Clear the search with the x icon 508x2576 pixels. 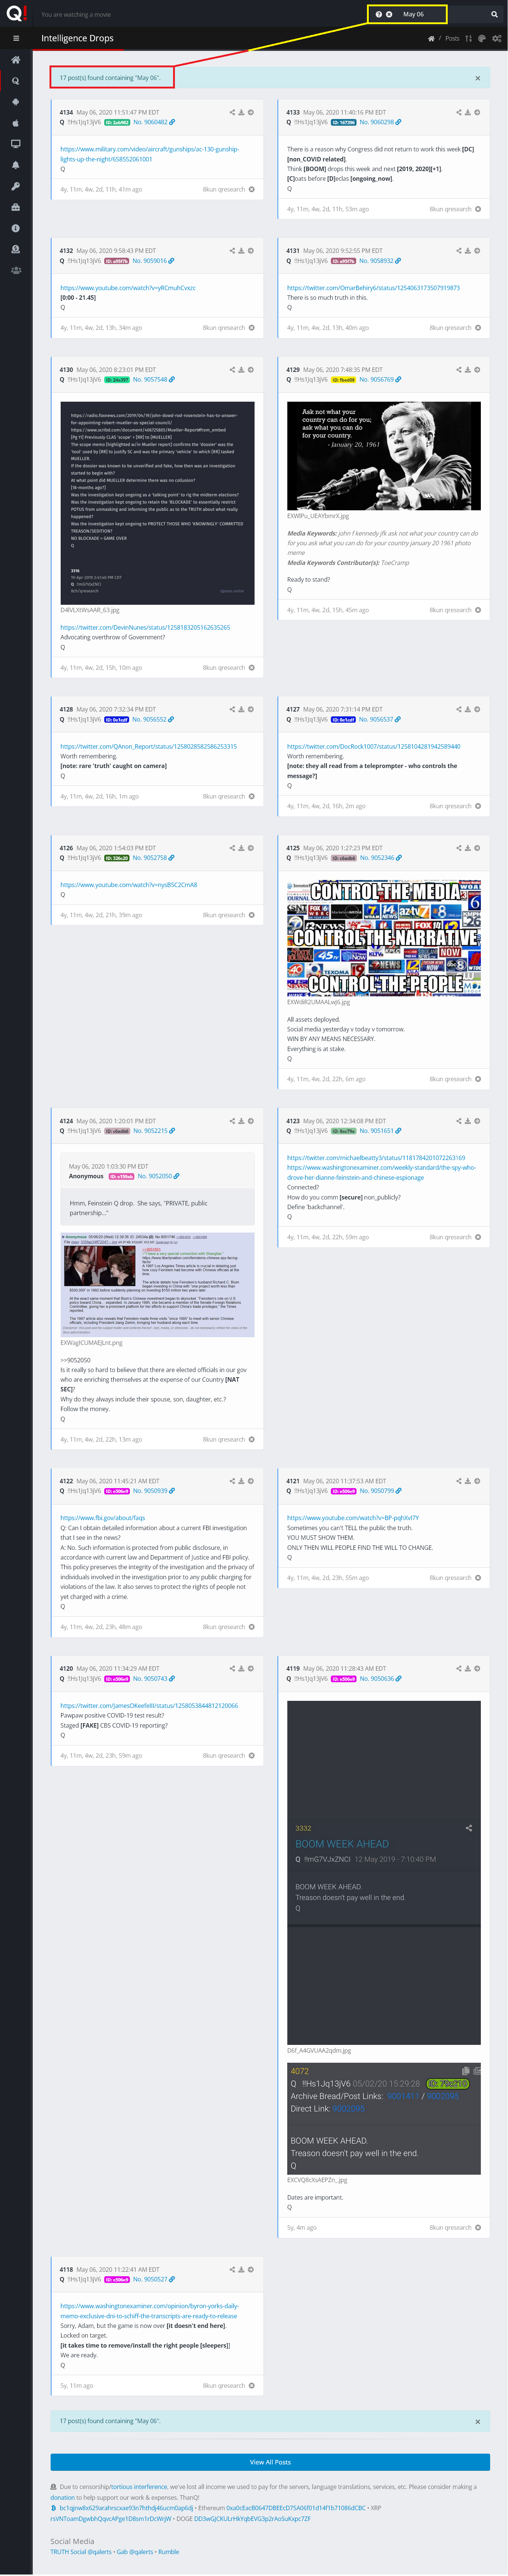(389, 14)
